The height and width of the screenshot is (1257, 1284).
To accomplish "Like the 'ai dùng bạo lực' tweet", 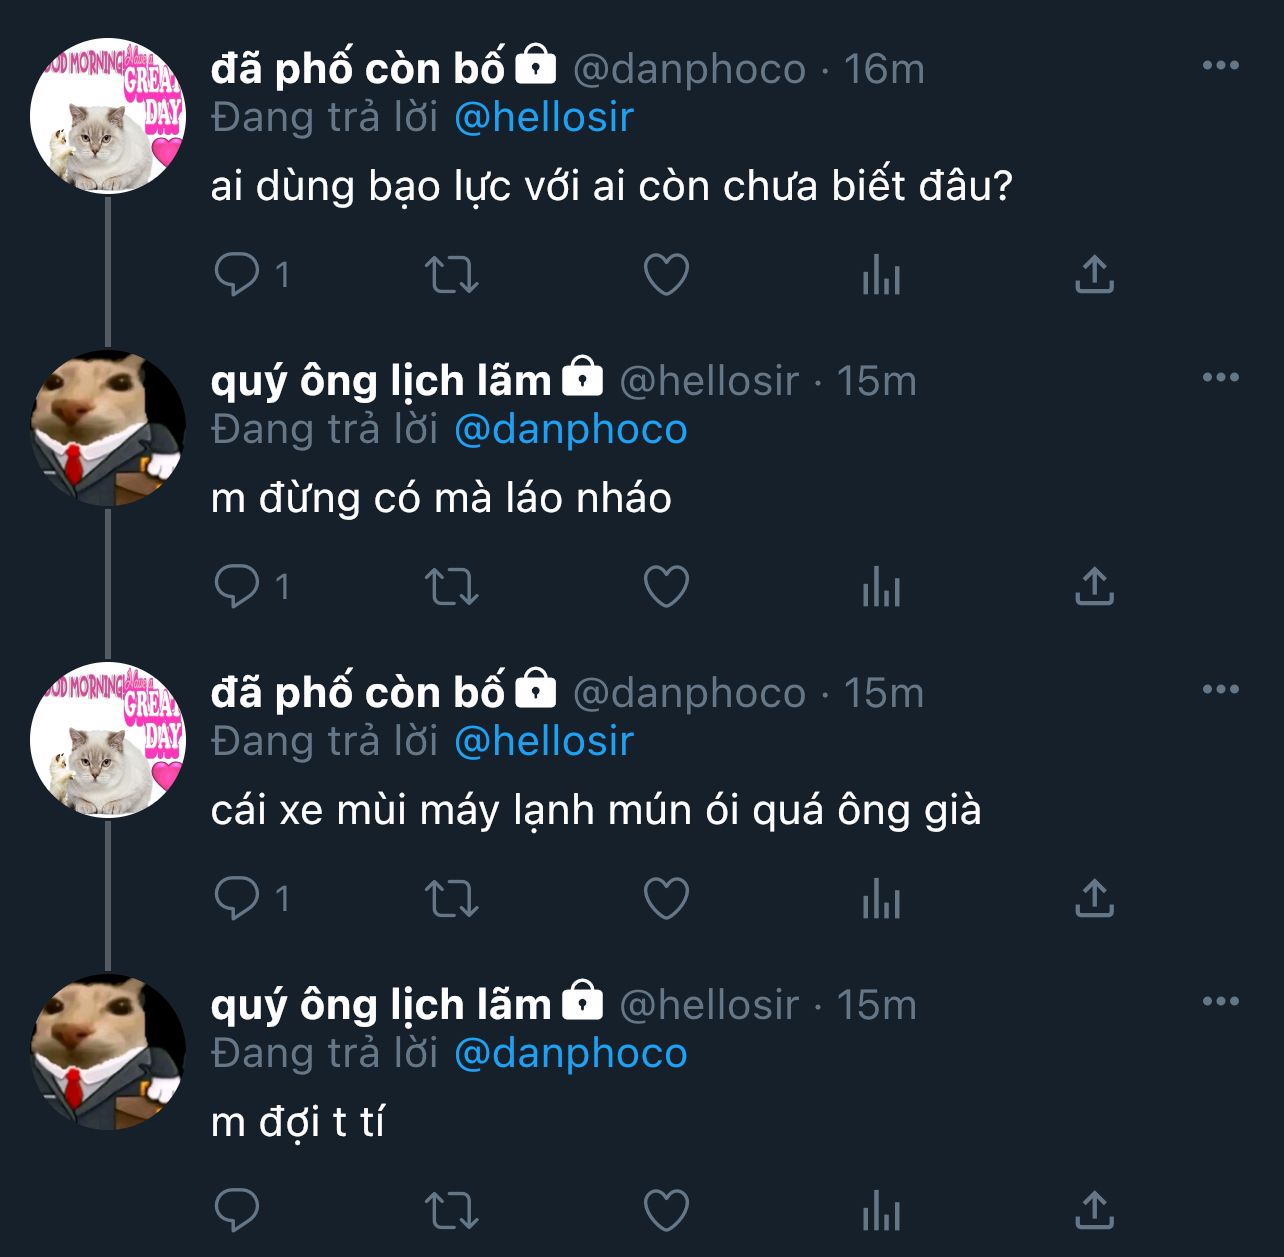I will click(666, 275).
